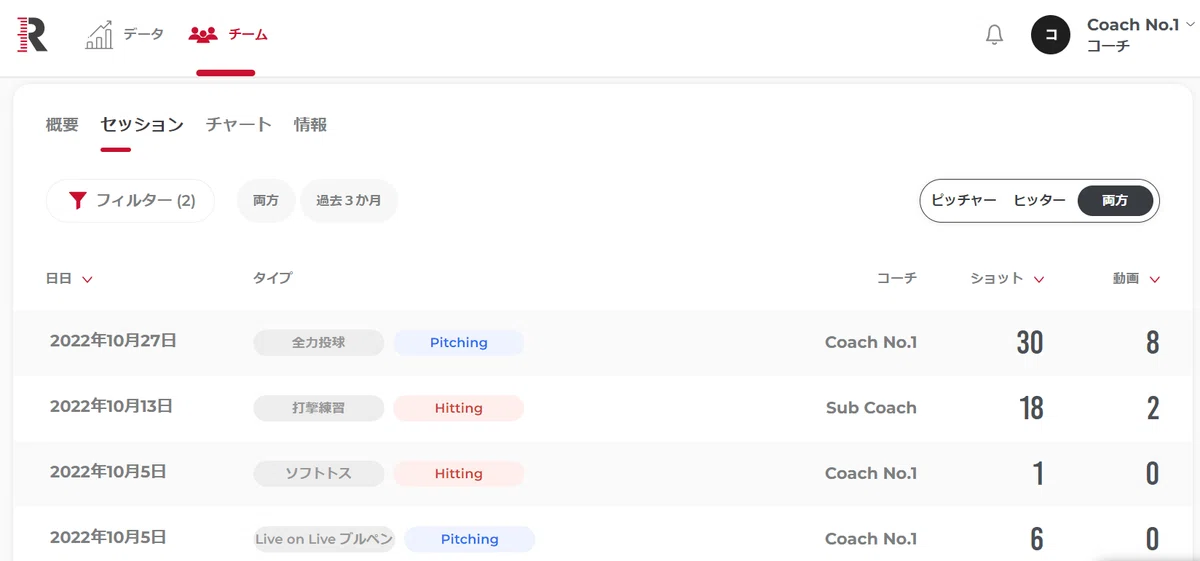Image resolution: width=1200 pixels, height=561 pixels.
Task: Open the 情報 tab
Action: 310,125
